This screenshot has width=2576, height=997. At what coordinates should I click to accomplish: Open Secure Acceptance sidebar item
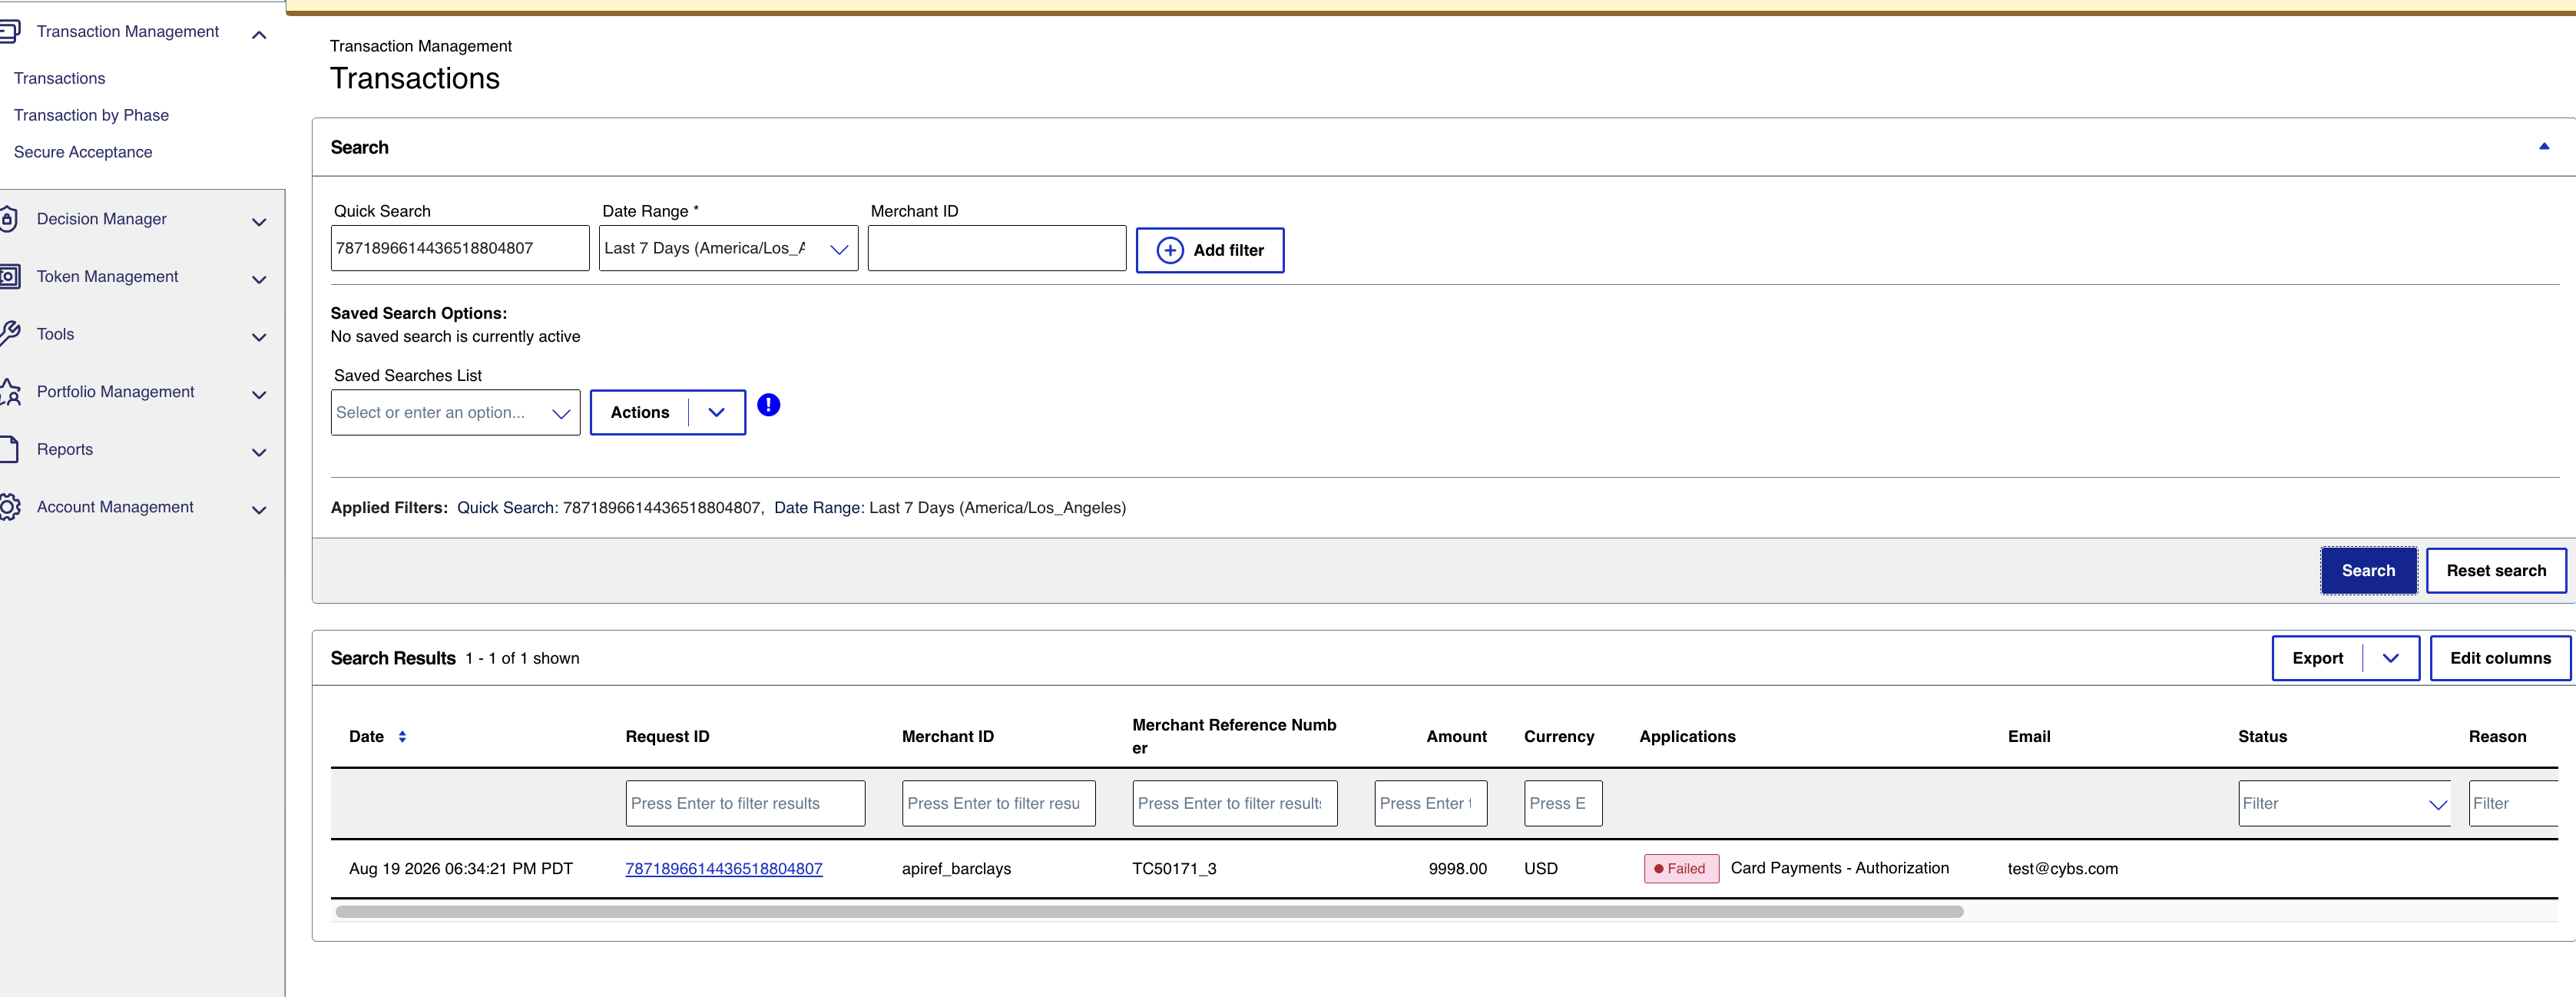point(83,152)
